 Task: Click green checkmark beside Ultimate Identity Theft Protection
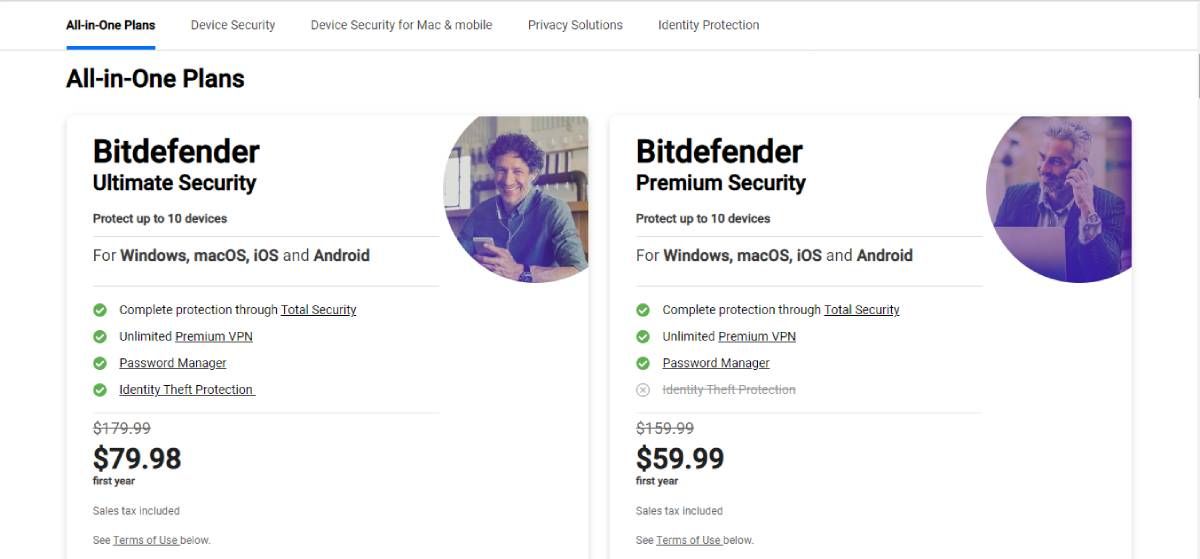pos(100,390)
